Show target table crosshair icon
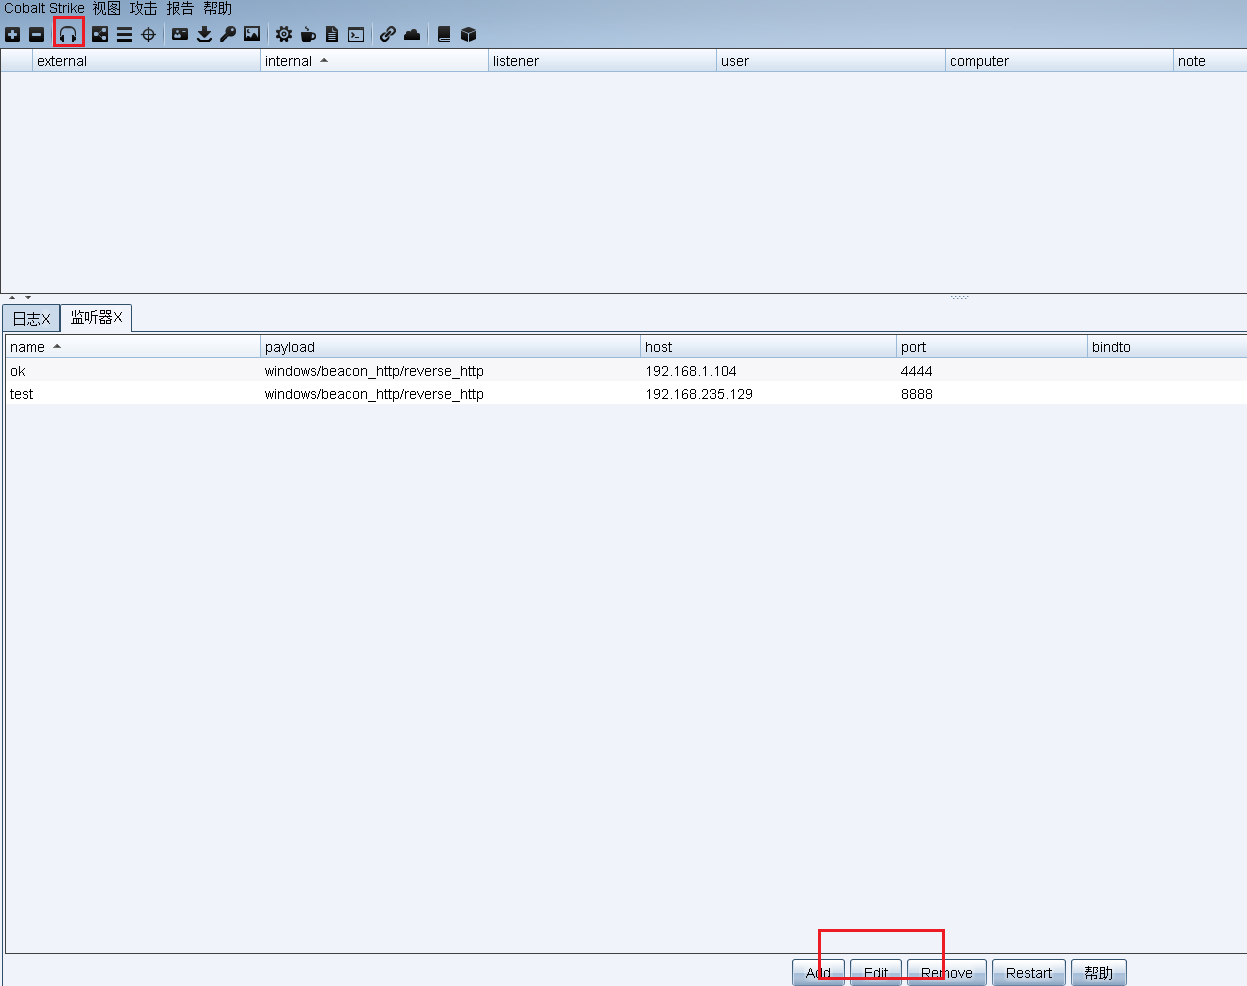 pyautogui.click(x=148, y=34)
